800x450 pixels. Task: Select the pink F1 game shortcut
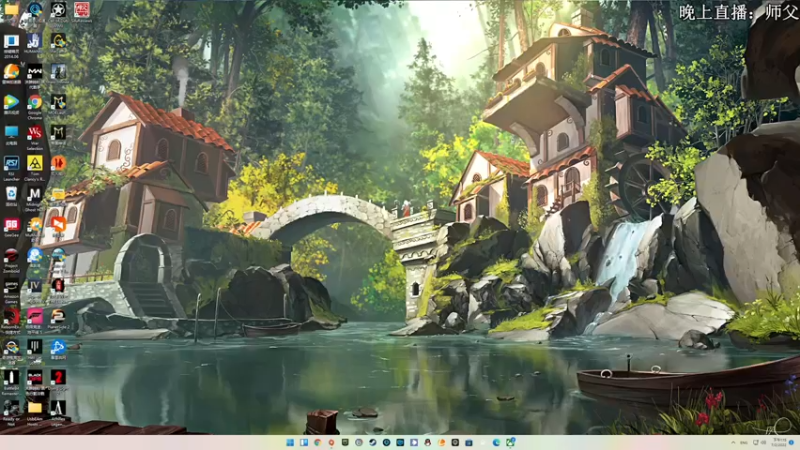click(35, 317)
